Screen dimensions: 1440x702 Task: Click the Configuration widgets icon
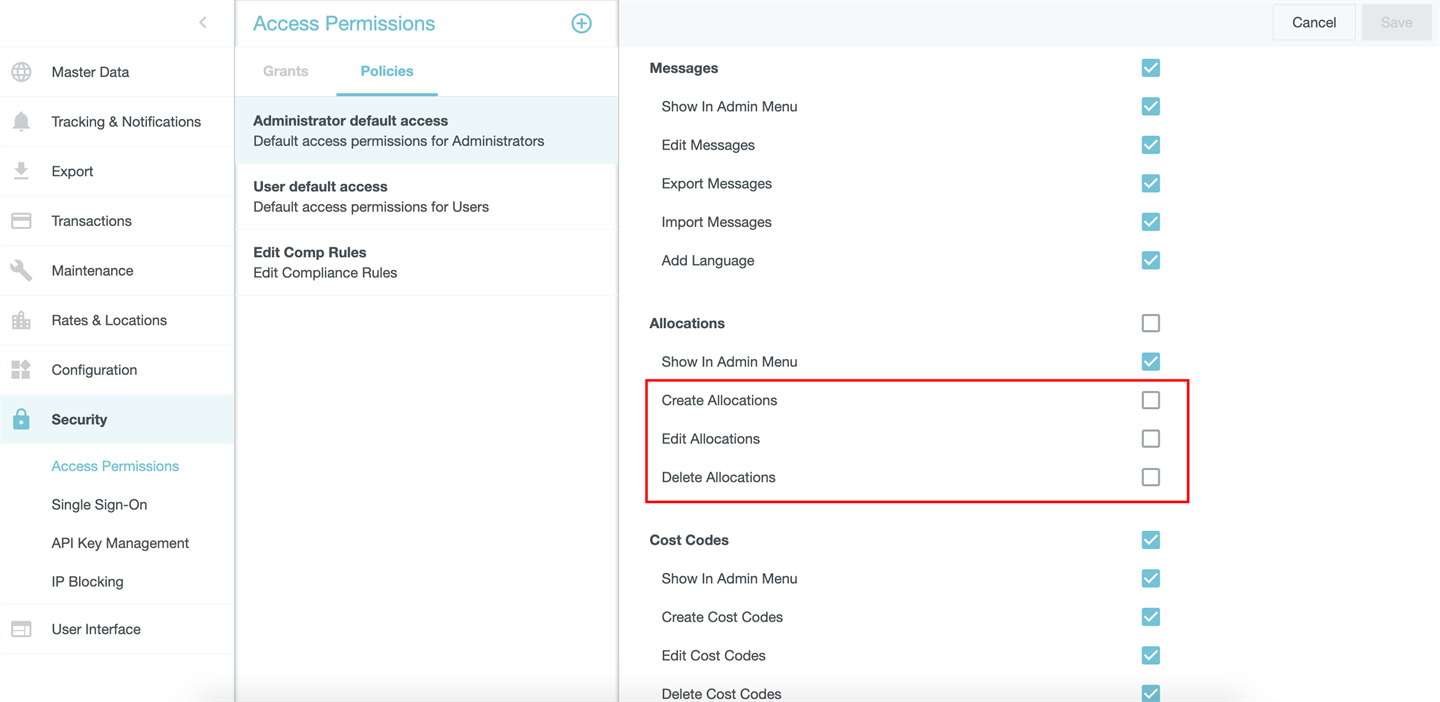pos(21,370)
